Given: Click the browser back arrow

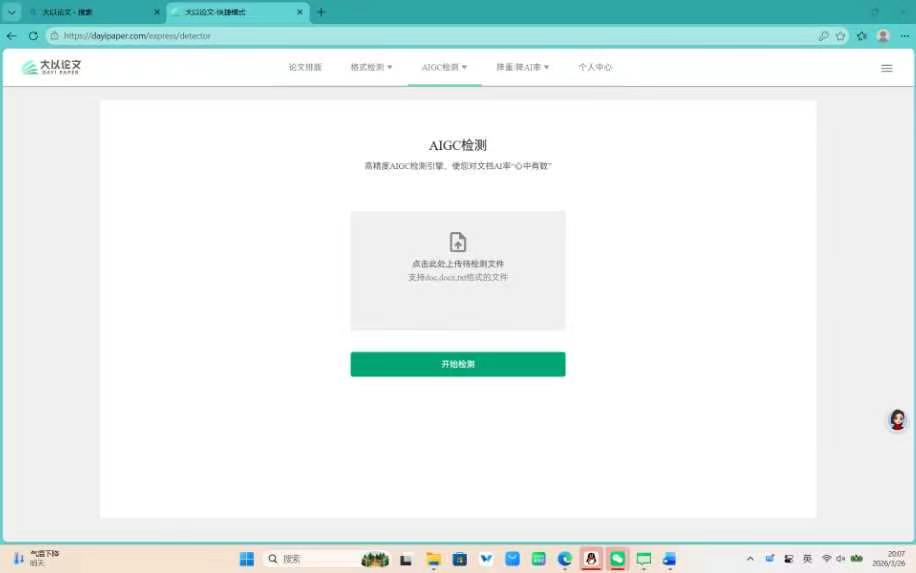Looking at the screenshot, I should [12, 35].
